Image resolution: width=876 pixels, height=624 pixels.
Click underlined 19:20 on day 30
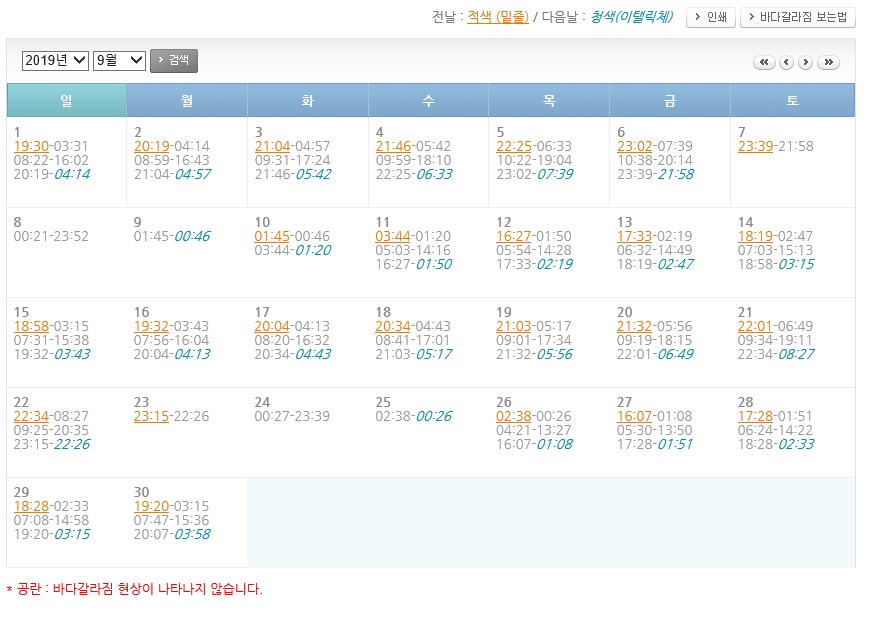(x=151, y=506)
